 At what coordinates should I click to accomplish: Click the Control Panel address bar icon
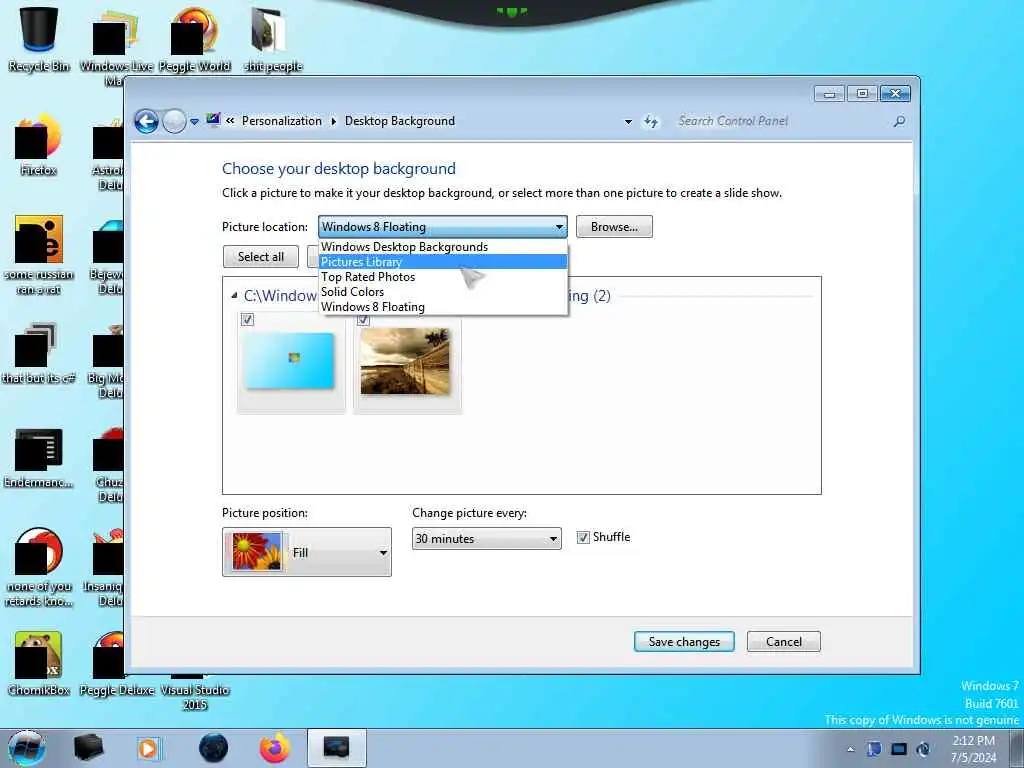213,120
